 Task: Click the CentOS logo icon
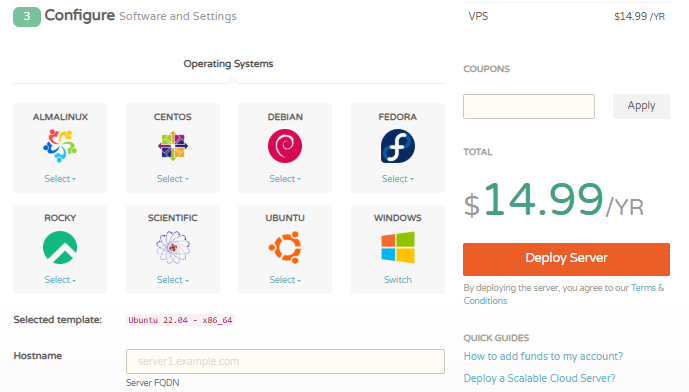[x=173, y=146]
